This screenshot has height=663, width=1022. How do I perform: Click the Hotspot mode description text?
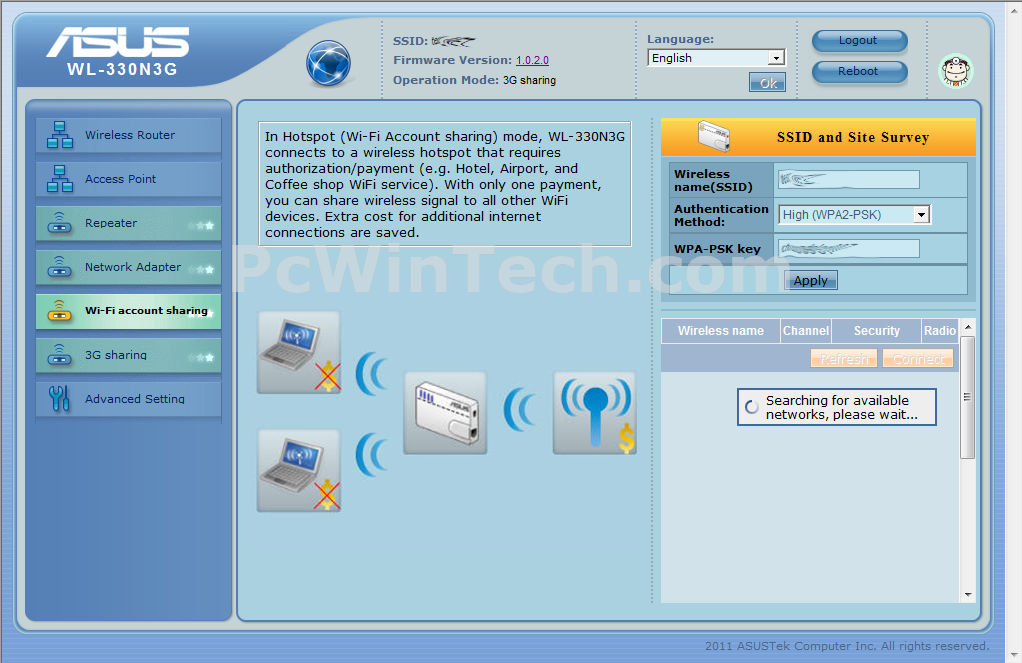(x=445, y=184)
